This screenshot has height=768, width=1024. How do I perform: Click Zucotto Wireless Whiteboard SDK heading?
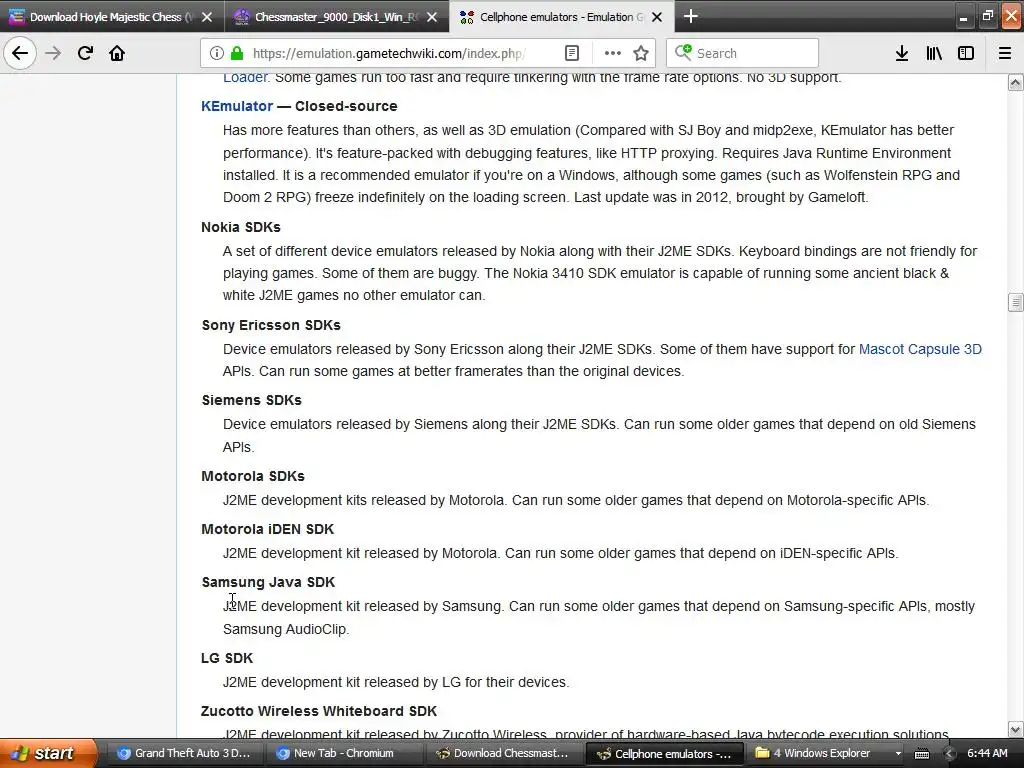[x=319, y=711]
